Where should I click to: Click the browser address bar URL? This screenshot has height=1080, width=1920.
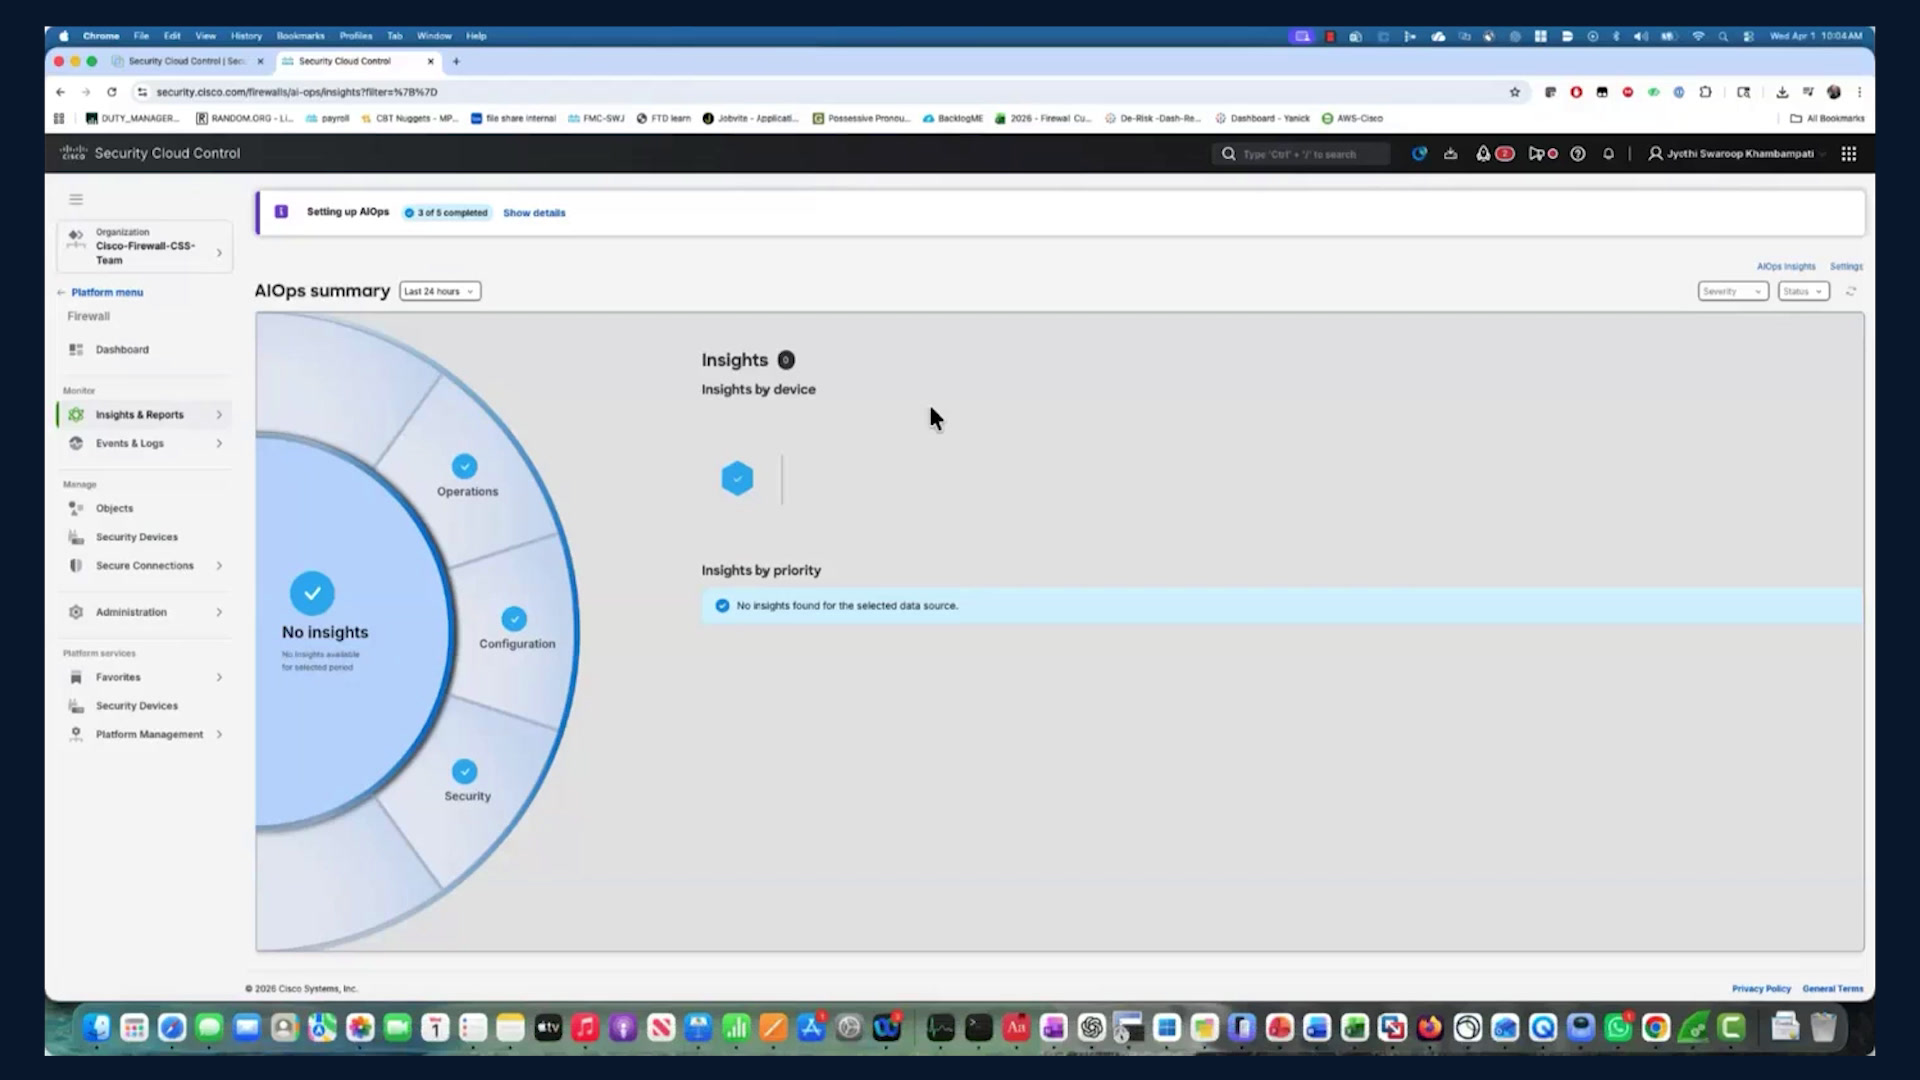pyautogui.click(x=297, y=92)
